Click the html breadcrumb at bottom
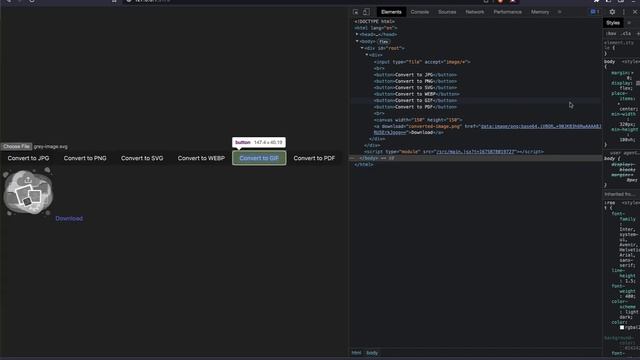The height and width of the screenshot is (360, 640). 356,353
